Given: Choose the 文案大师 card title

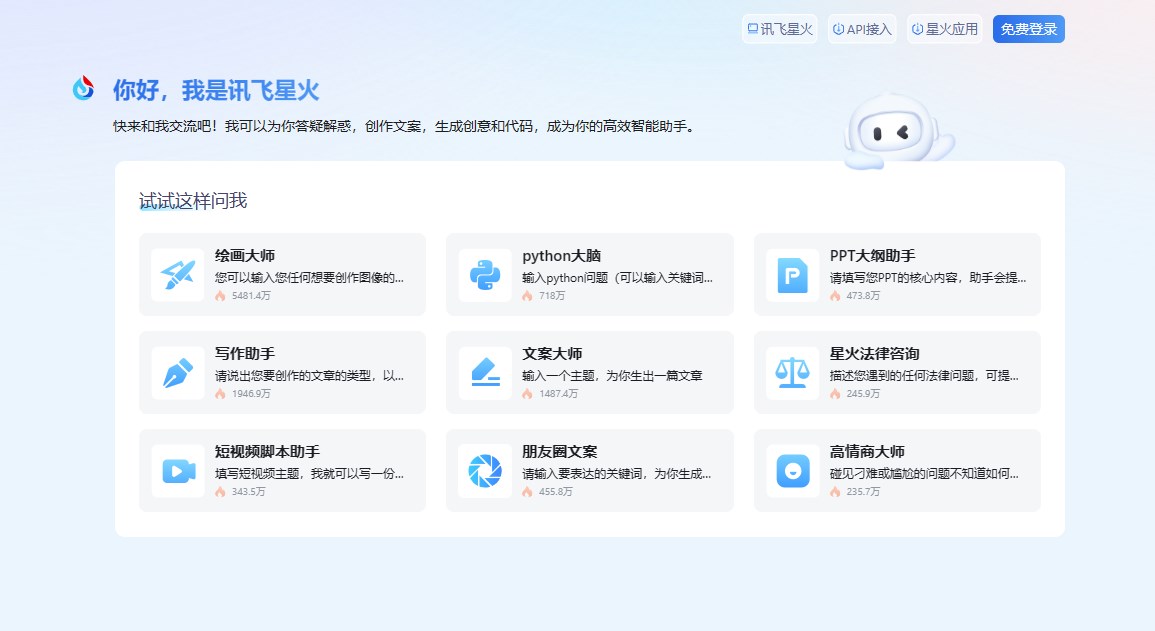Looking at the screenshot, I should click(x=552, y=353).
